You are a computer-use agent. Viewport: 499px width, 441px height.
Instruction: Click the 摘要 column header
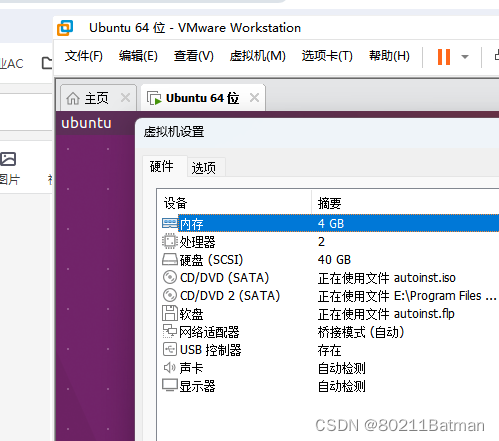[x=329, y=203]
